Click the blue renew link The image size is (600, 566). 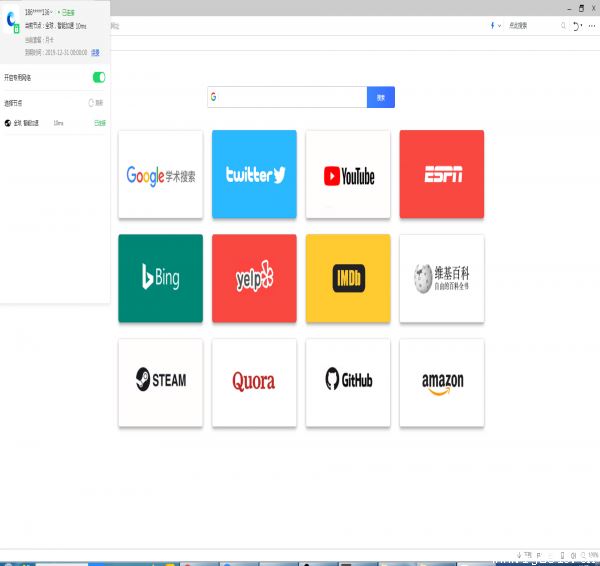click(95, 51)
